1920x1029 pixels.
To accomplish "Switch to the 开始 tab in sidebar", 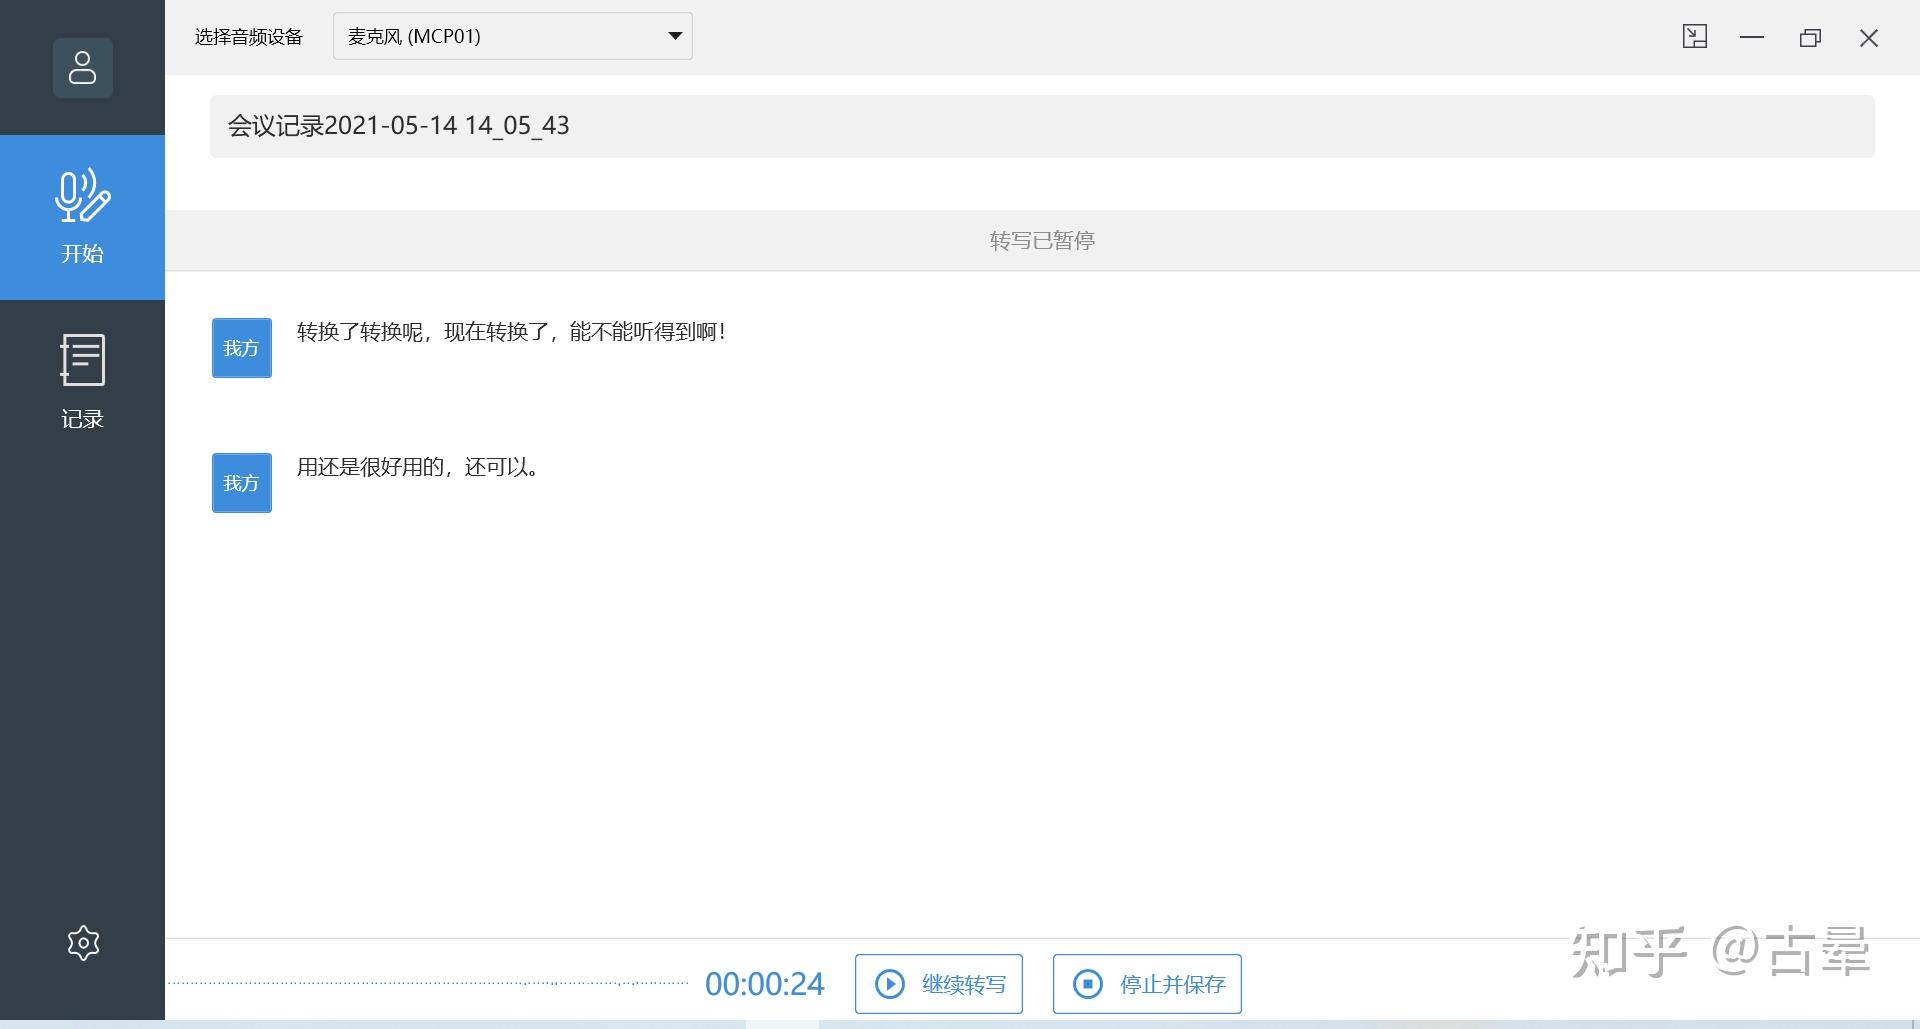I will coord(82,216).
